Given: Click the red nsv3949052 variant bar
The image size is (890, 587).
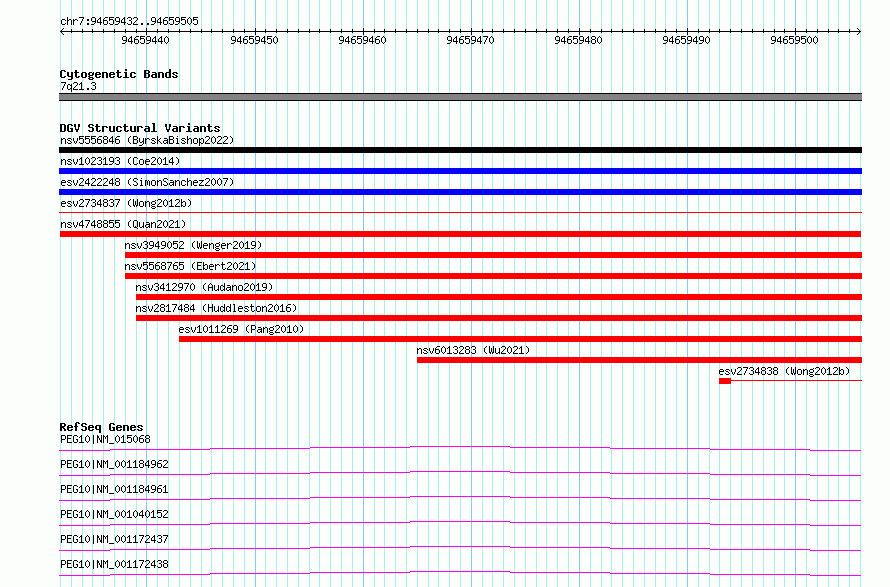Looking at the screenshot, I should point(493,255).
